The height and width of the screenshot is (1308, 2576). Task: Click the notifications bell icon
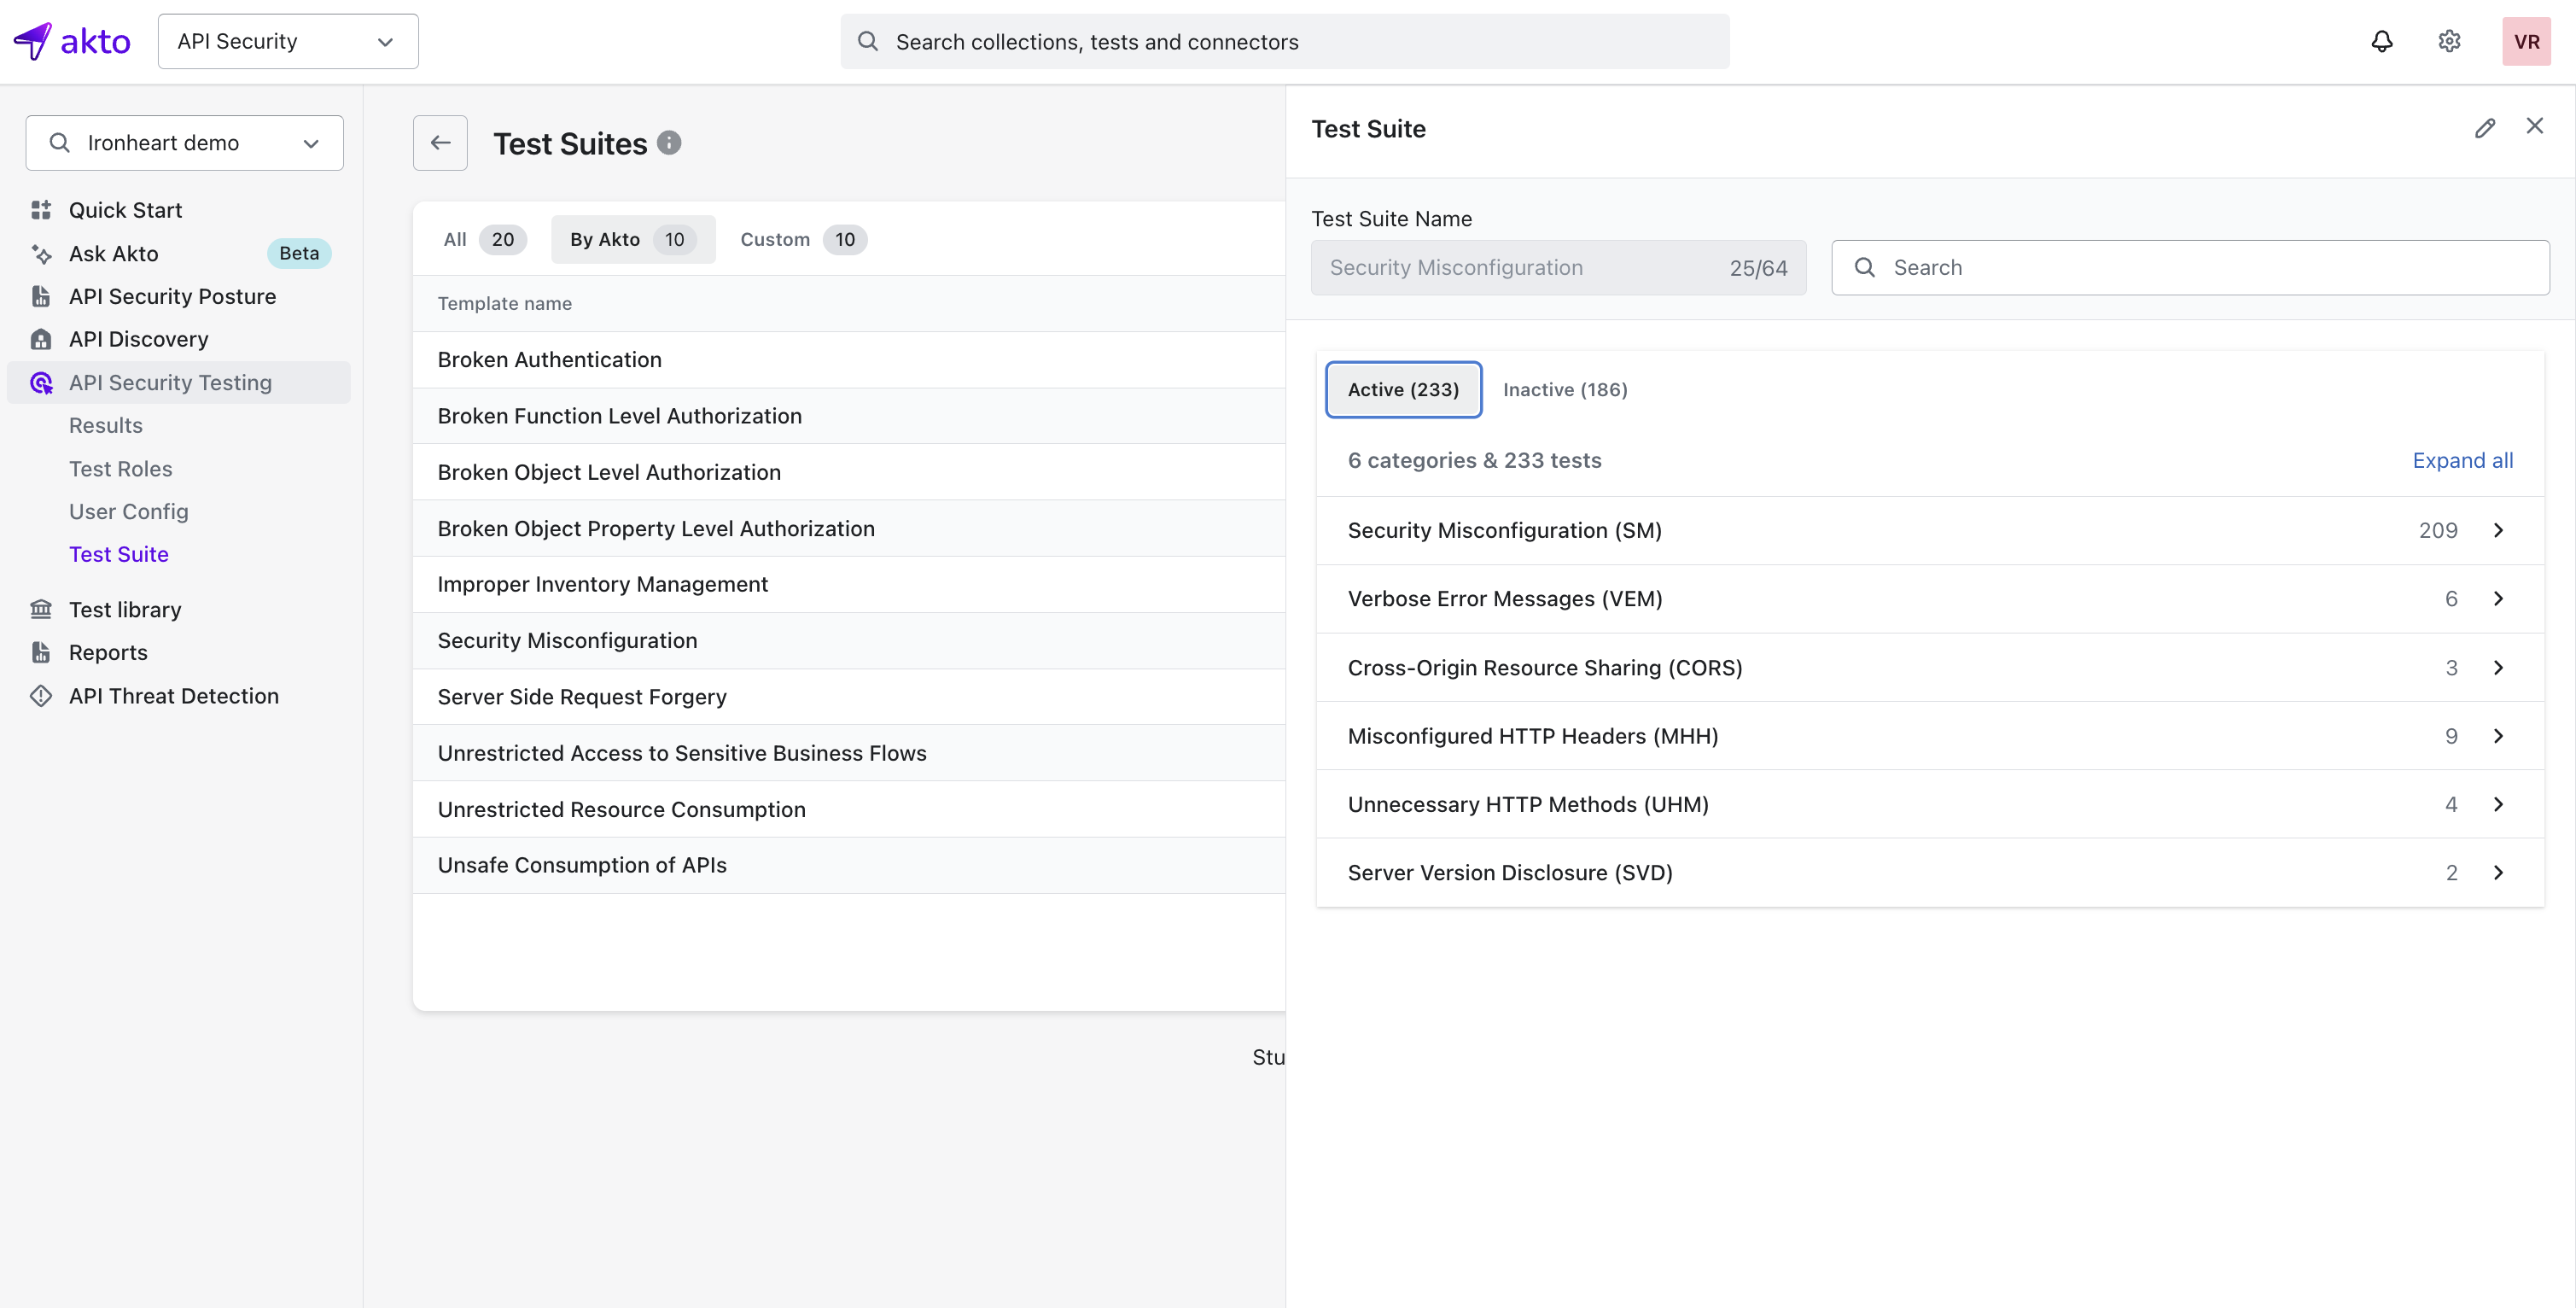(2382, 41)
